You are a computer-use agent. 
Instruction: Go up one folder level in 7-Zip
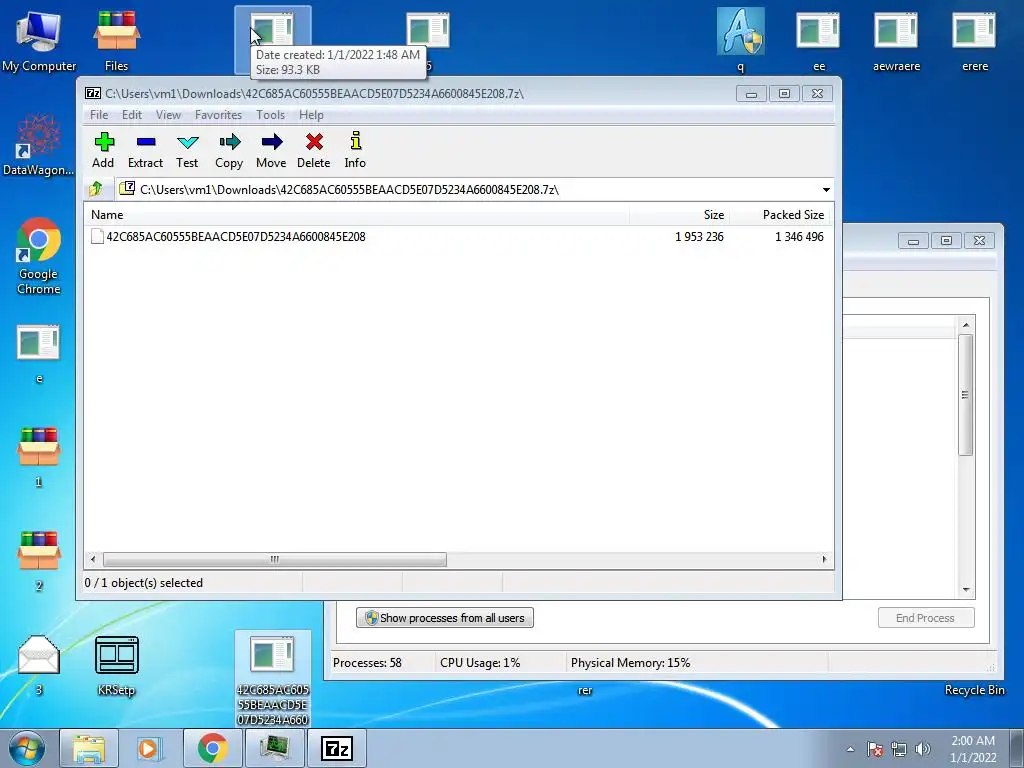point(96,189)
